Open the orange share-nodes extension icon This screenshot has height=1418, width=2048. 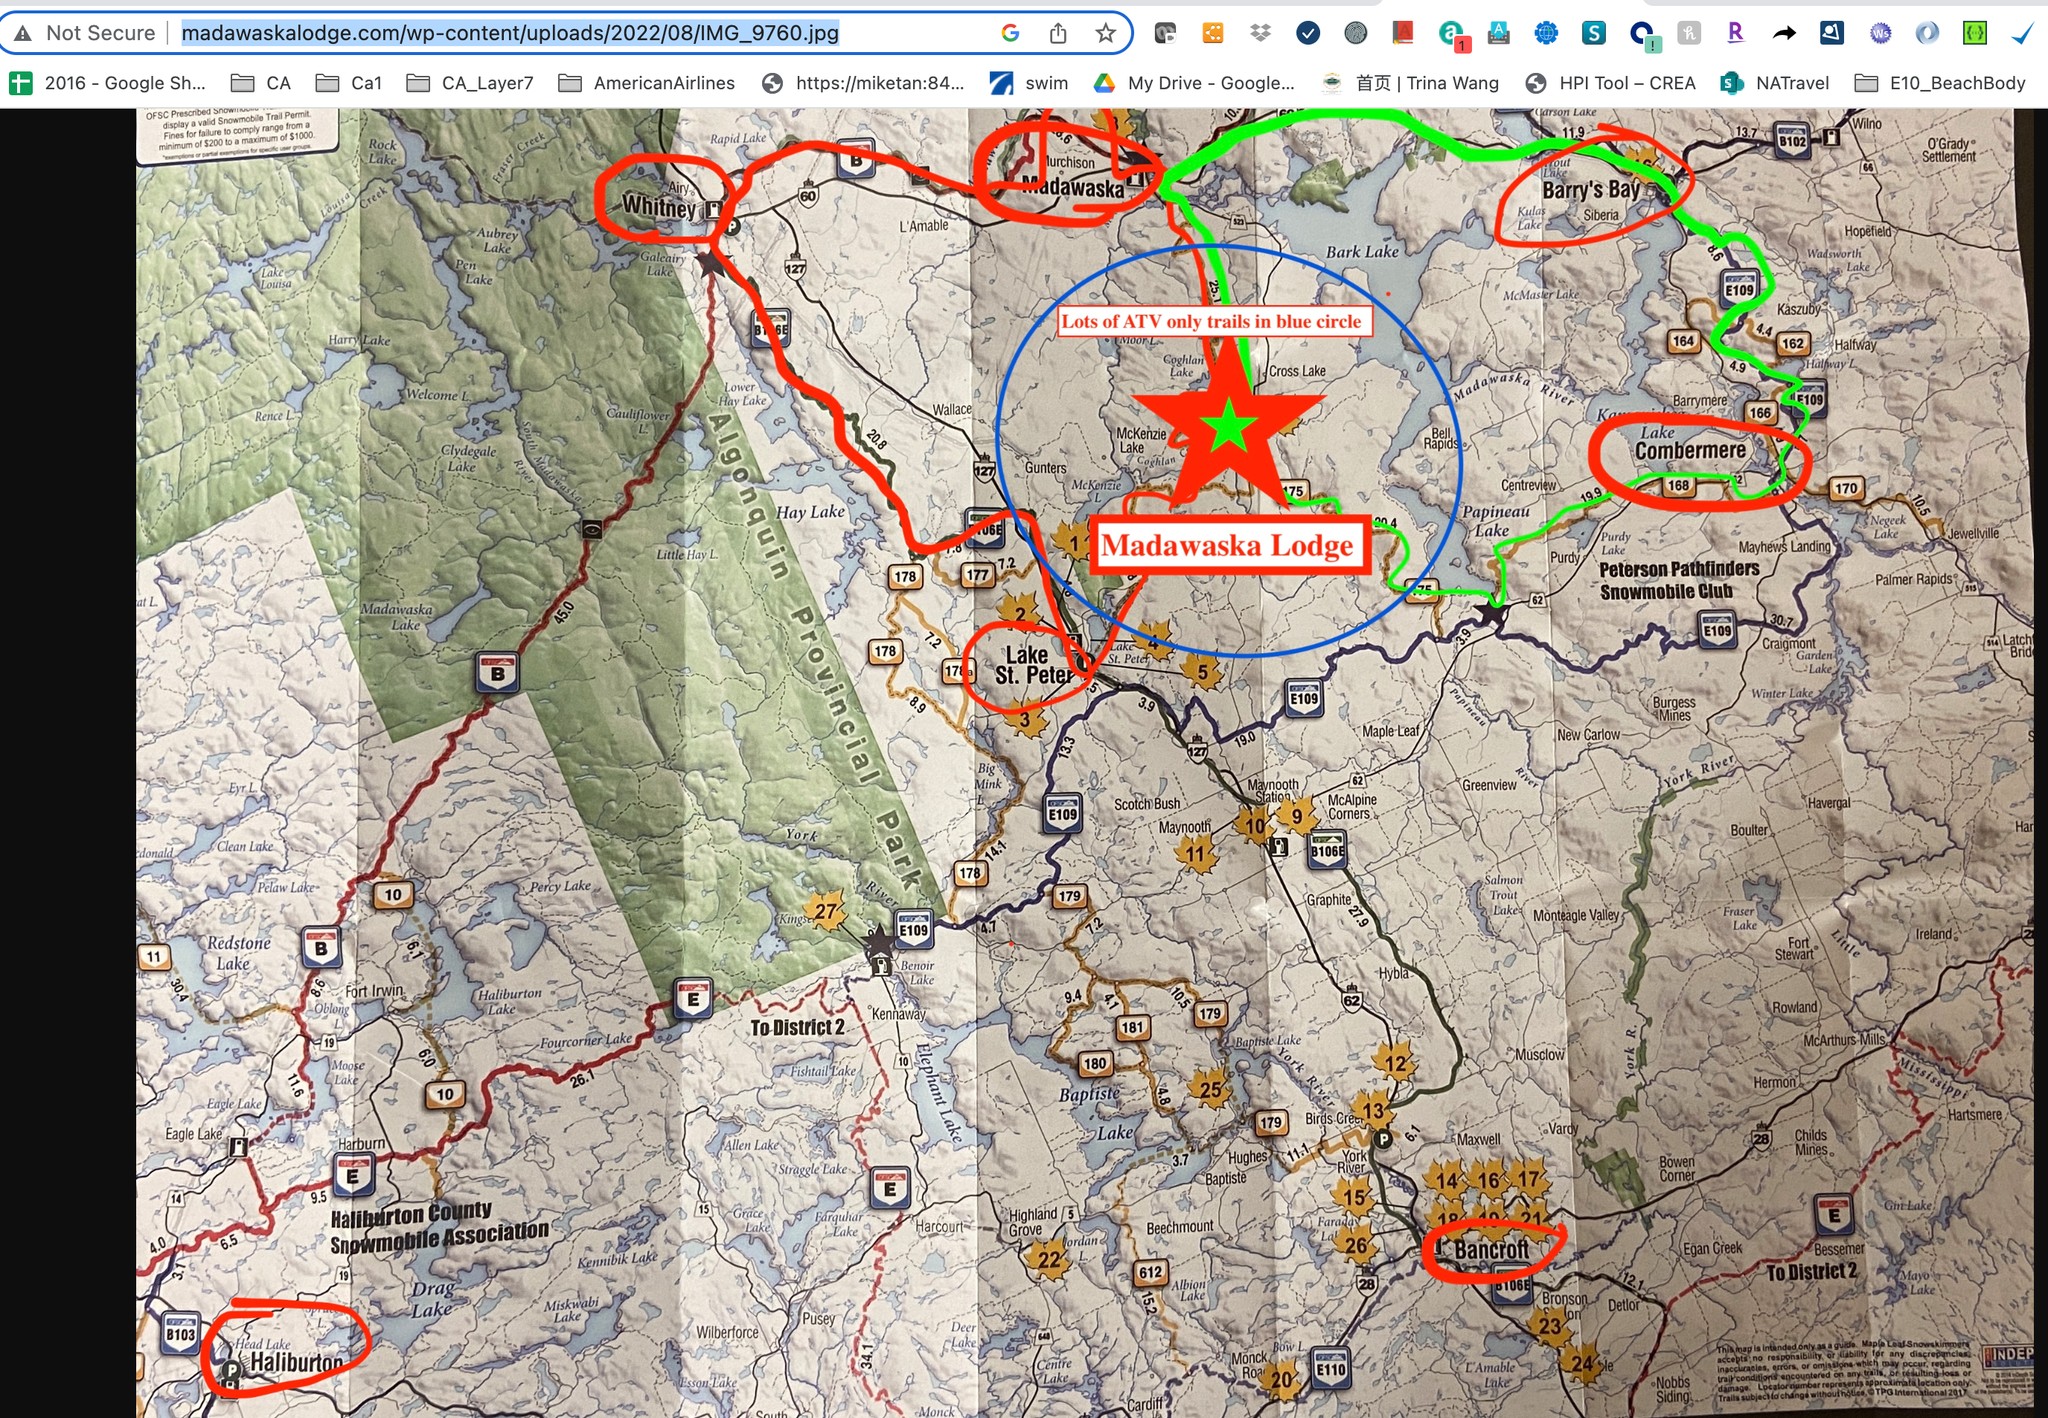1212,33
